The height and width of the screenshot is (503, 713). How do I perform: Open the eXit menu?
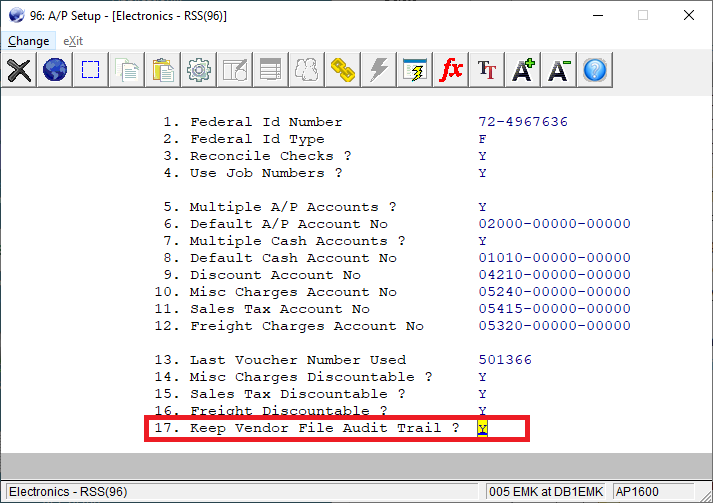pos(73,41)
